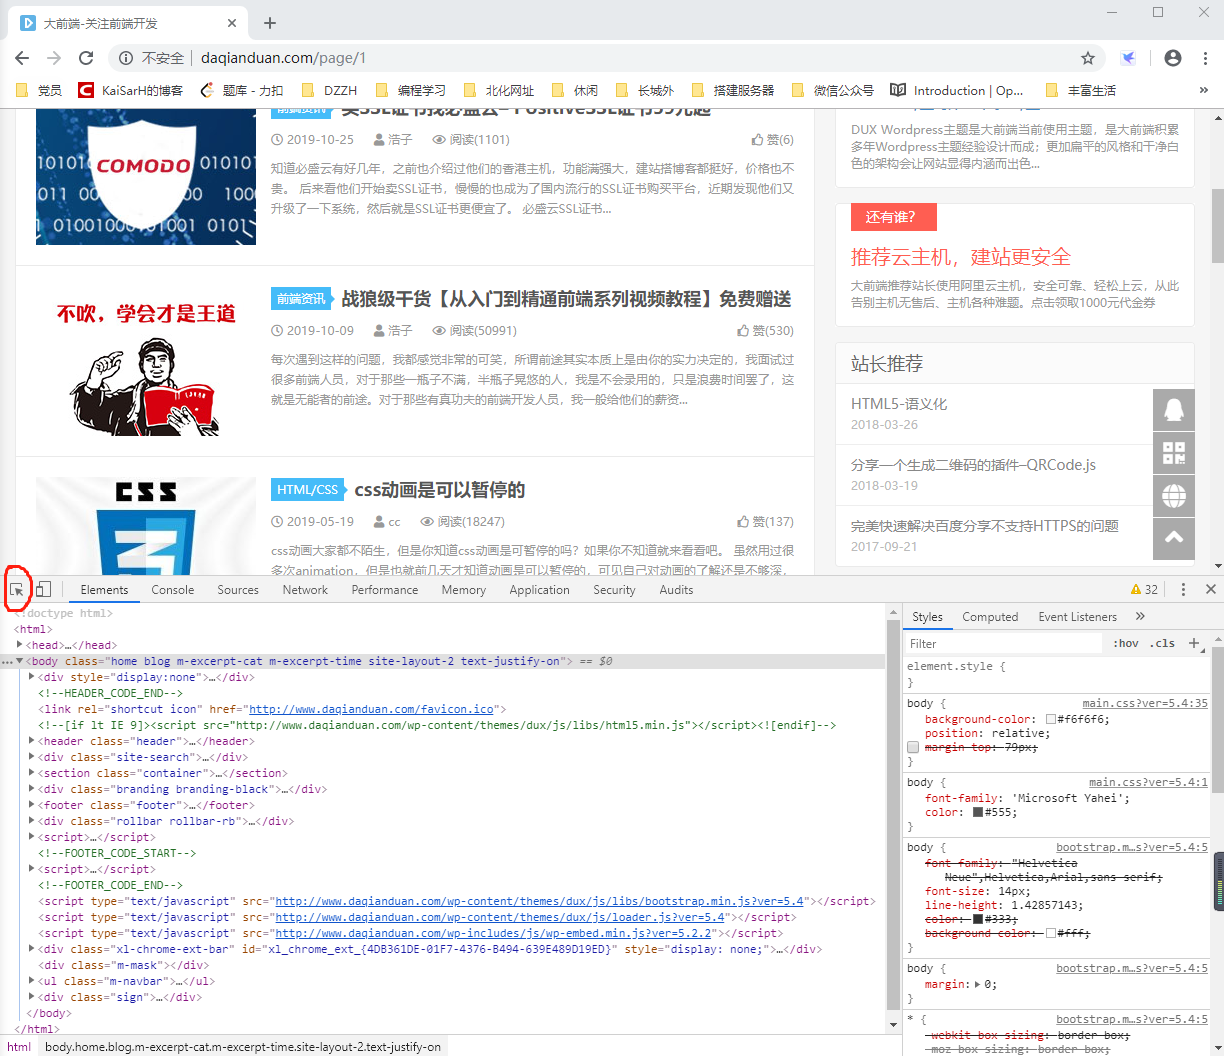The width and height of the screenshot is (1224, 1056).
Task: Select the html breadcrumb at bottom
Action: [x=19, y=1047]
